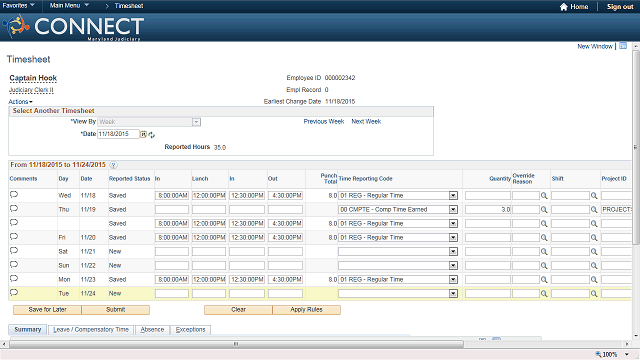Expand Time Reporting Code dropdown for Sat 11/21
This screenshot has height=360, width=640.
coord(453,252)
